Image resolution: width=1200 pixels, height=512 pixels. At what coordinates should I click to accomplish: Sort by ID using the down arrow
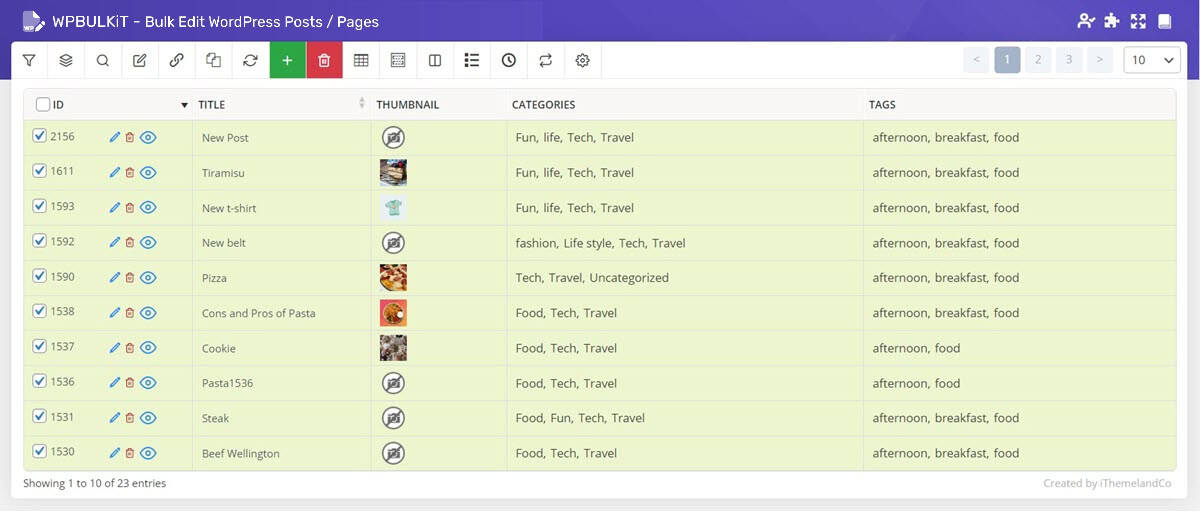[x=184, y=105]
